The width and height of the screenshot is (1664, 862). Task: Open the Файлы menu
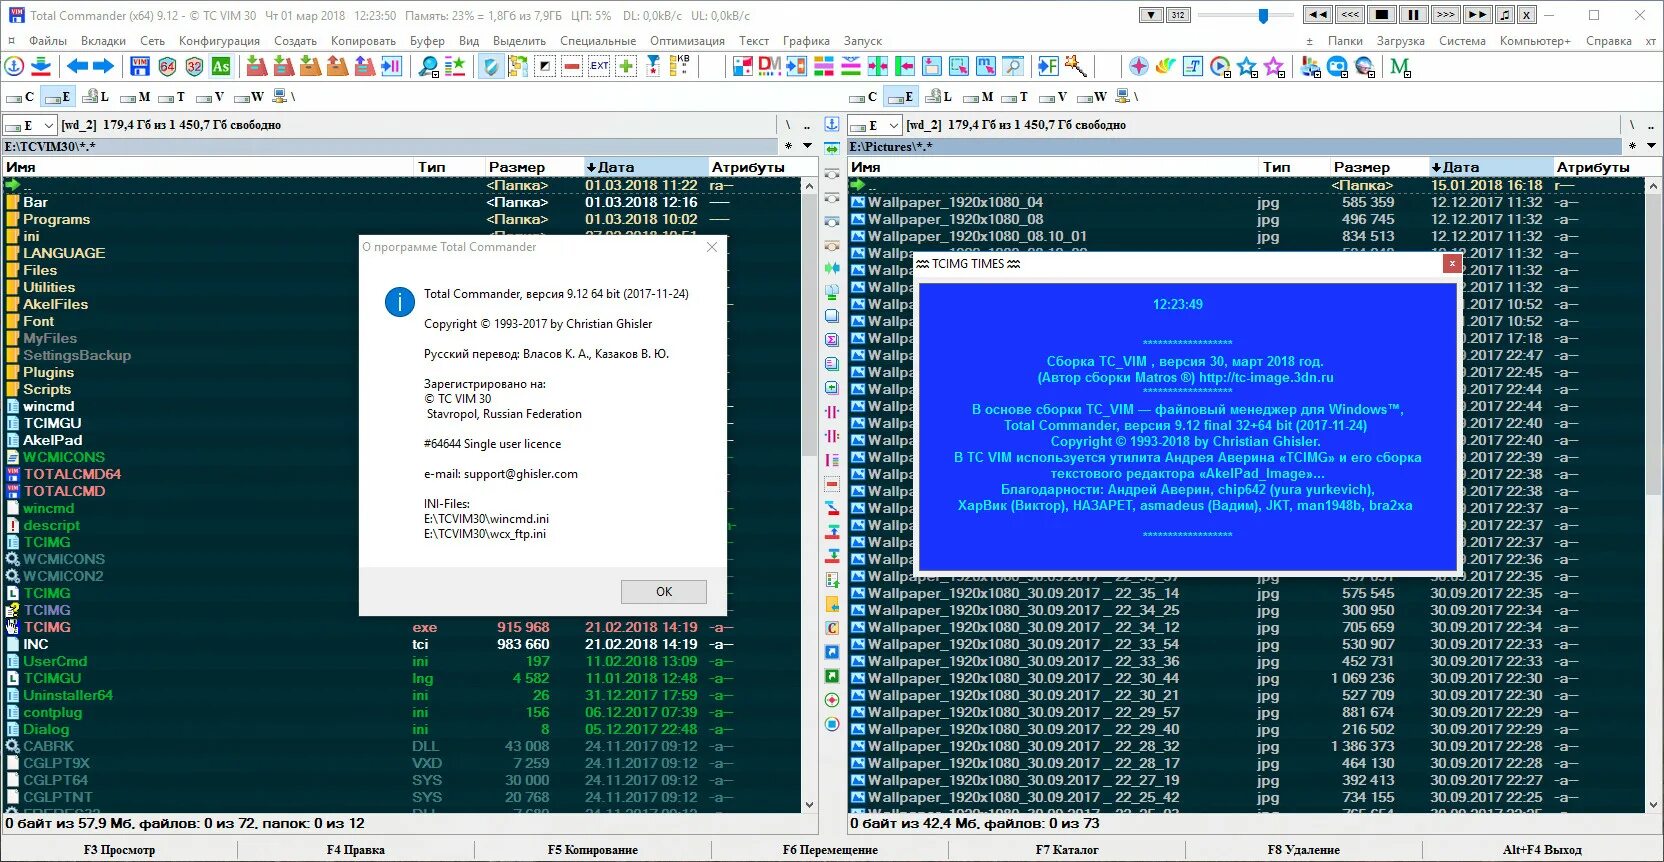coord(48,41)
